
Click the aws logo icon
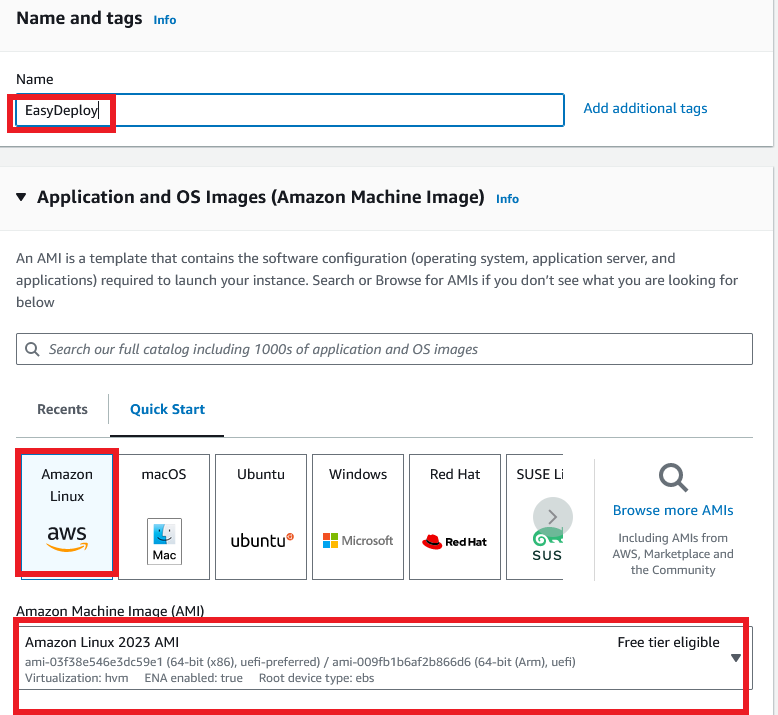click(67, 538)
